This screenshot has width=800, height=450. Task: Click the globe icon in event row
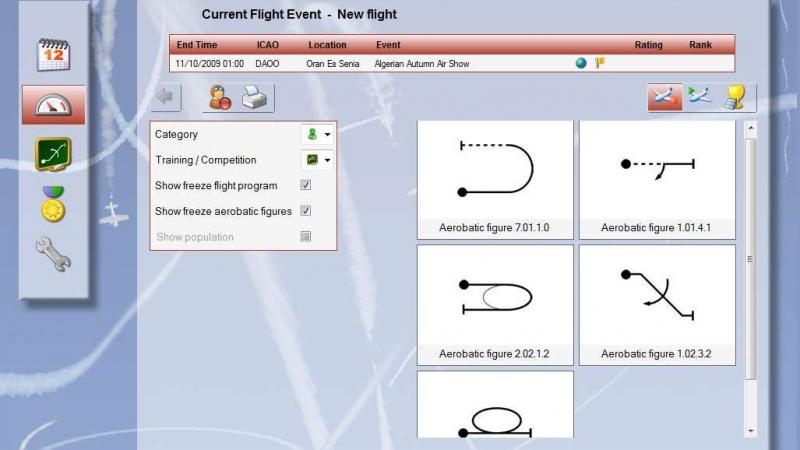(581, 63)
